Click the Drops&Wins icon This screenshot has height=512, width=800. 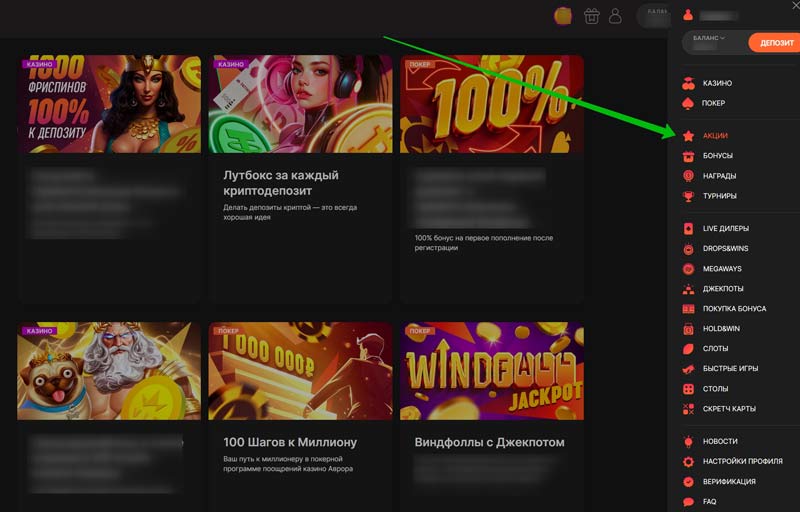coord(688,249)
